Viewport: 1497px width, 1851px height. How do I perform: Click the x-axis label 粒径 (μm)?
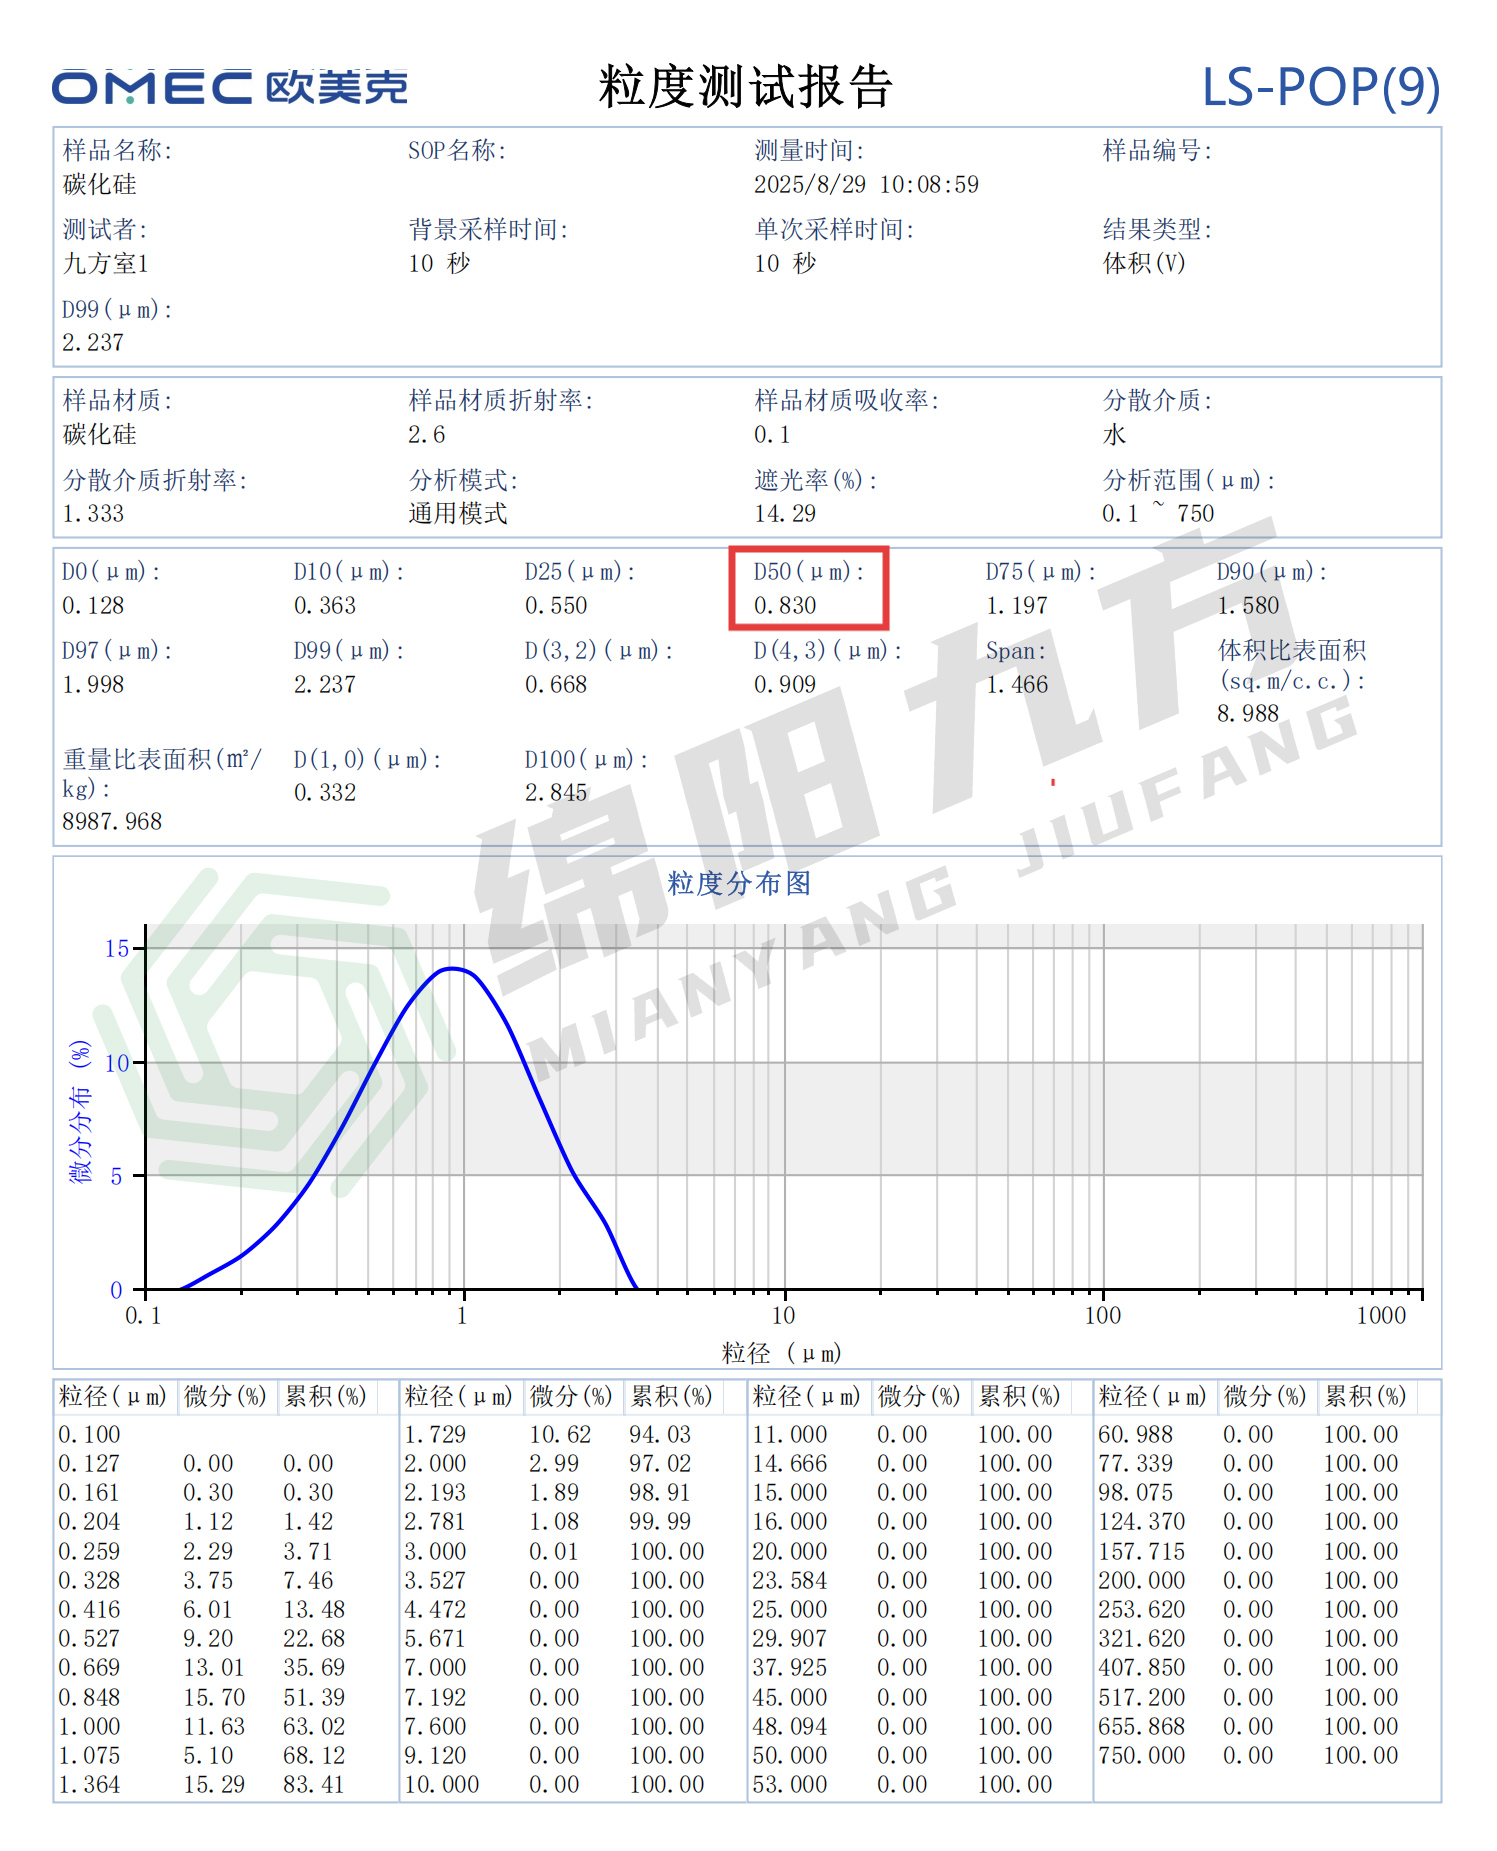point(782,1353)
